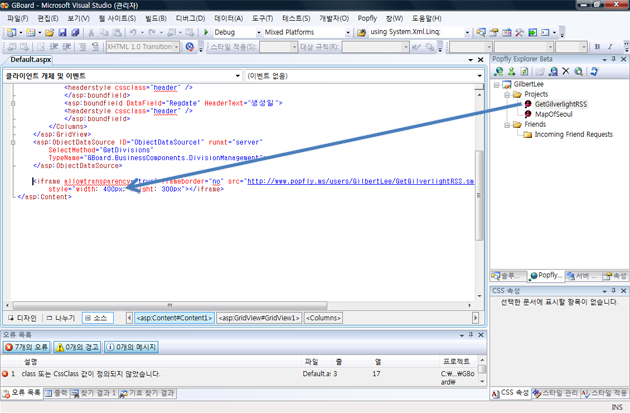Toggle the 7개의 오류 errors filter
The width and height of the screenshot is (630, 413).
(x=27, y=347)
